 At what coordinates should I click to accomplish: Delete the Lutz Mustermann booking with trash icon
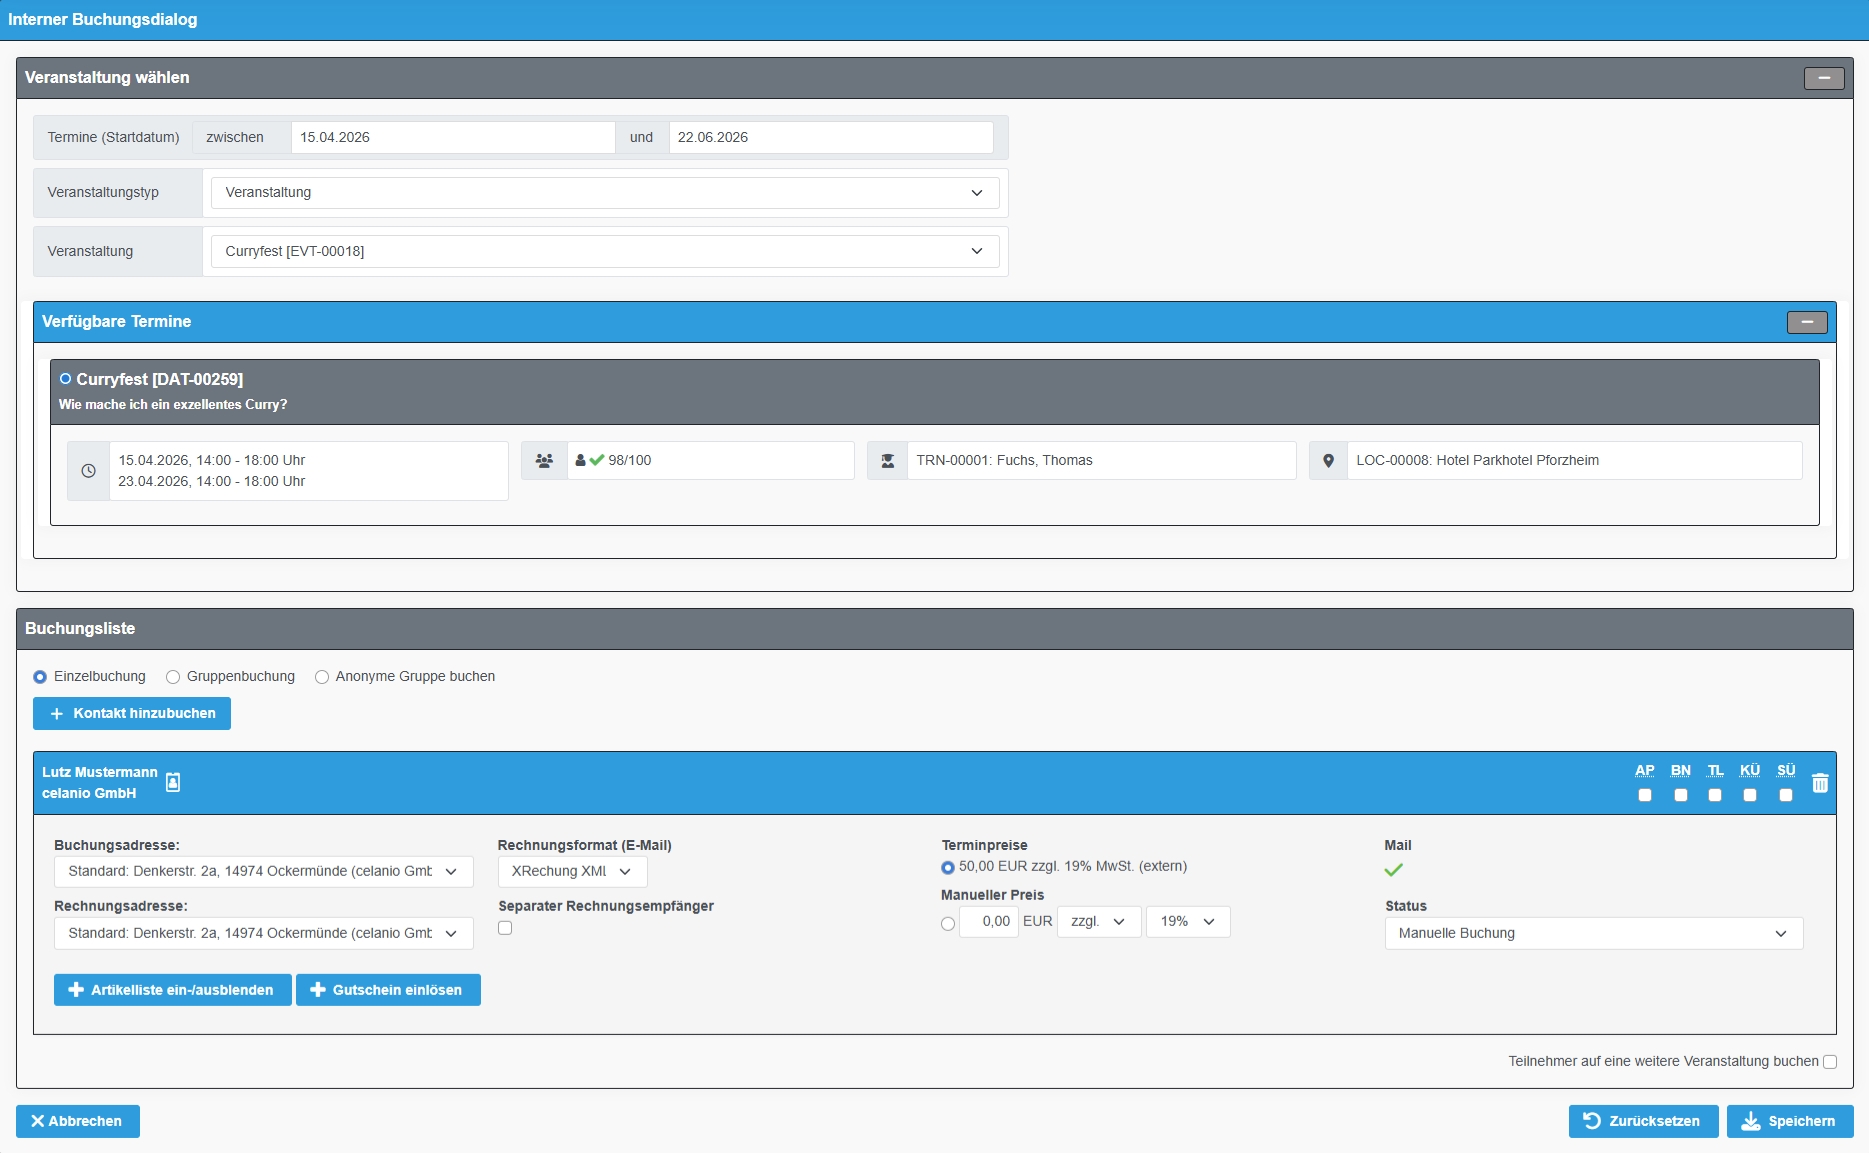coord(1820,783)
